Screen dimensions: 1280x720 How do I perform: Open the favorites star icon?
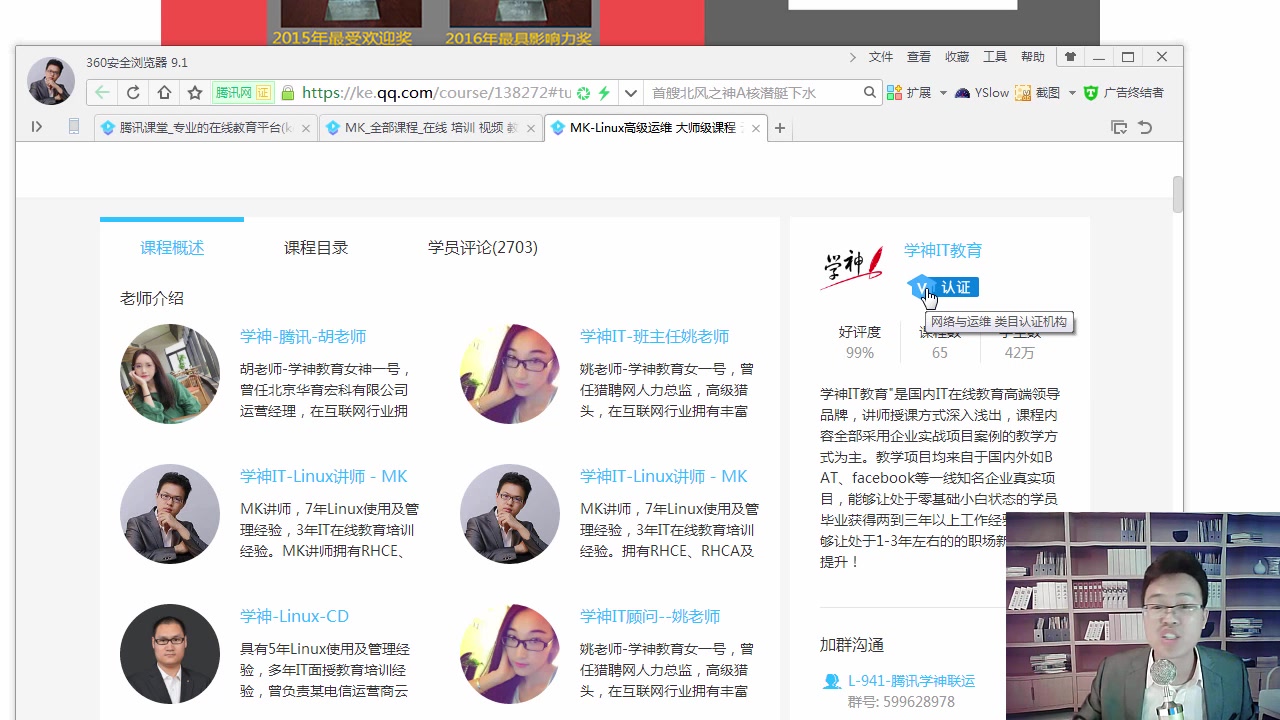195,92
